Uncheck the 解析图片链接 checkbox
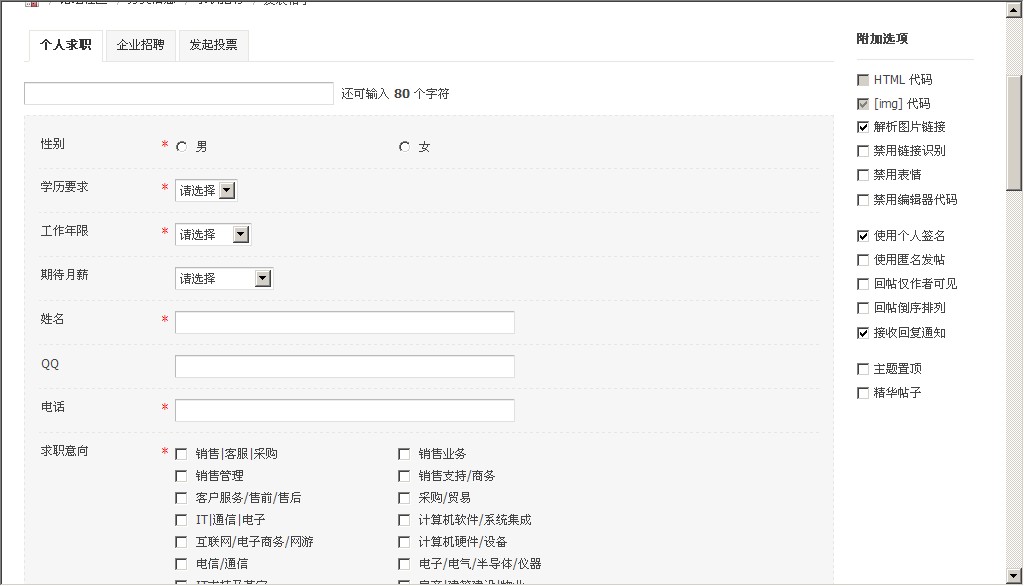The height and width of the screenshot is (586, 1024). tap(863, 127)
